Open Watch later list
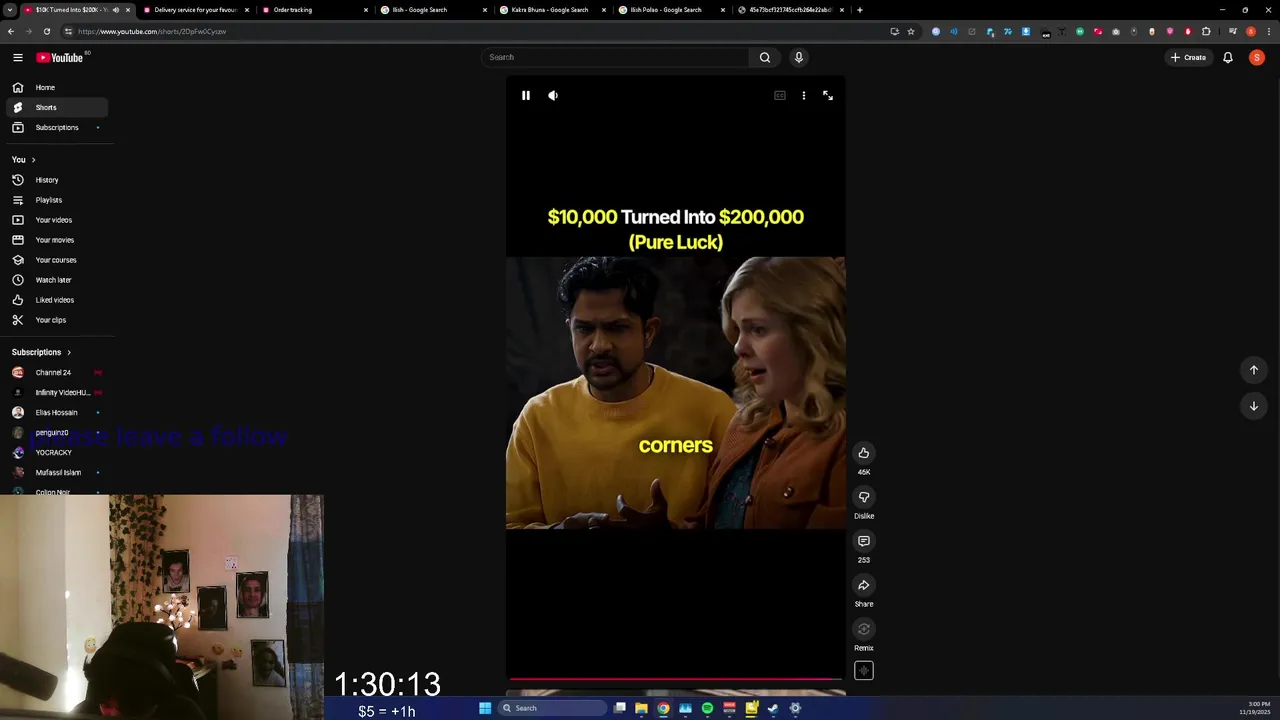This screenshot has height=720, width=1280. [x=57, y=280]
